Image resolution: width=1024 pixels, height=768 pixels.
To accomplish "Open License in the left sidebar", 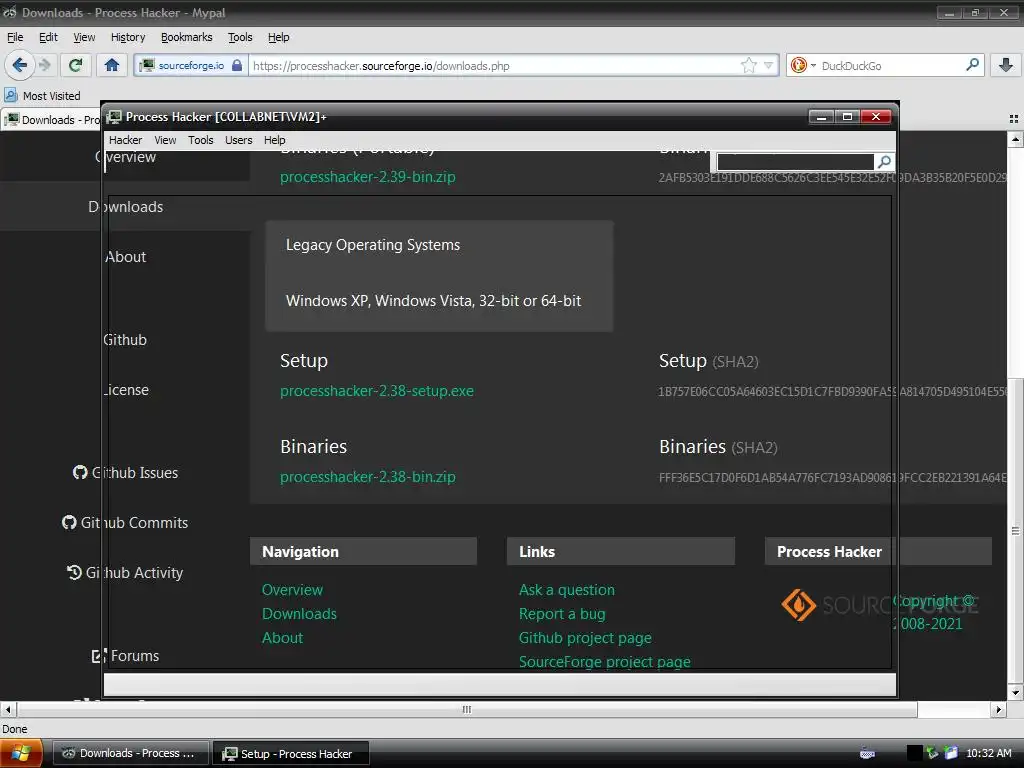I will point(125,390).
